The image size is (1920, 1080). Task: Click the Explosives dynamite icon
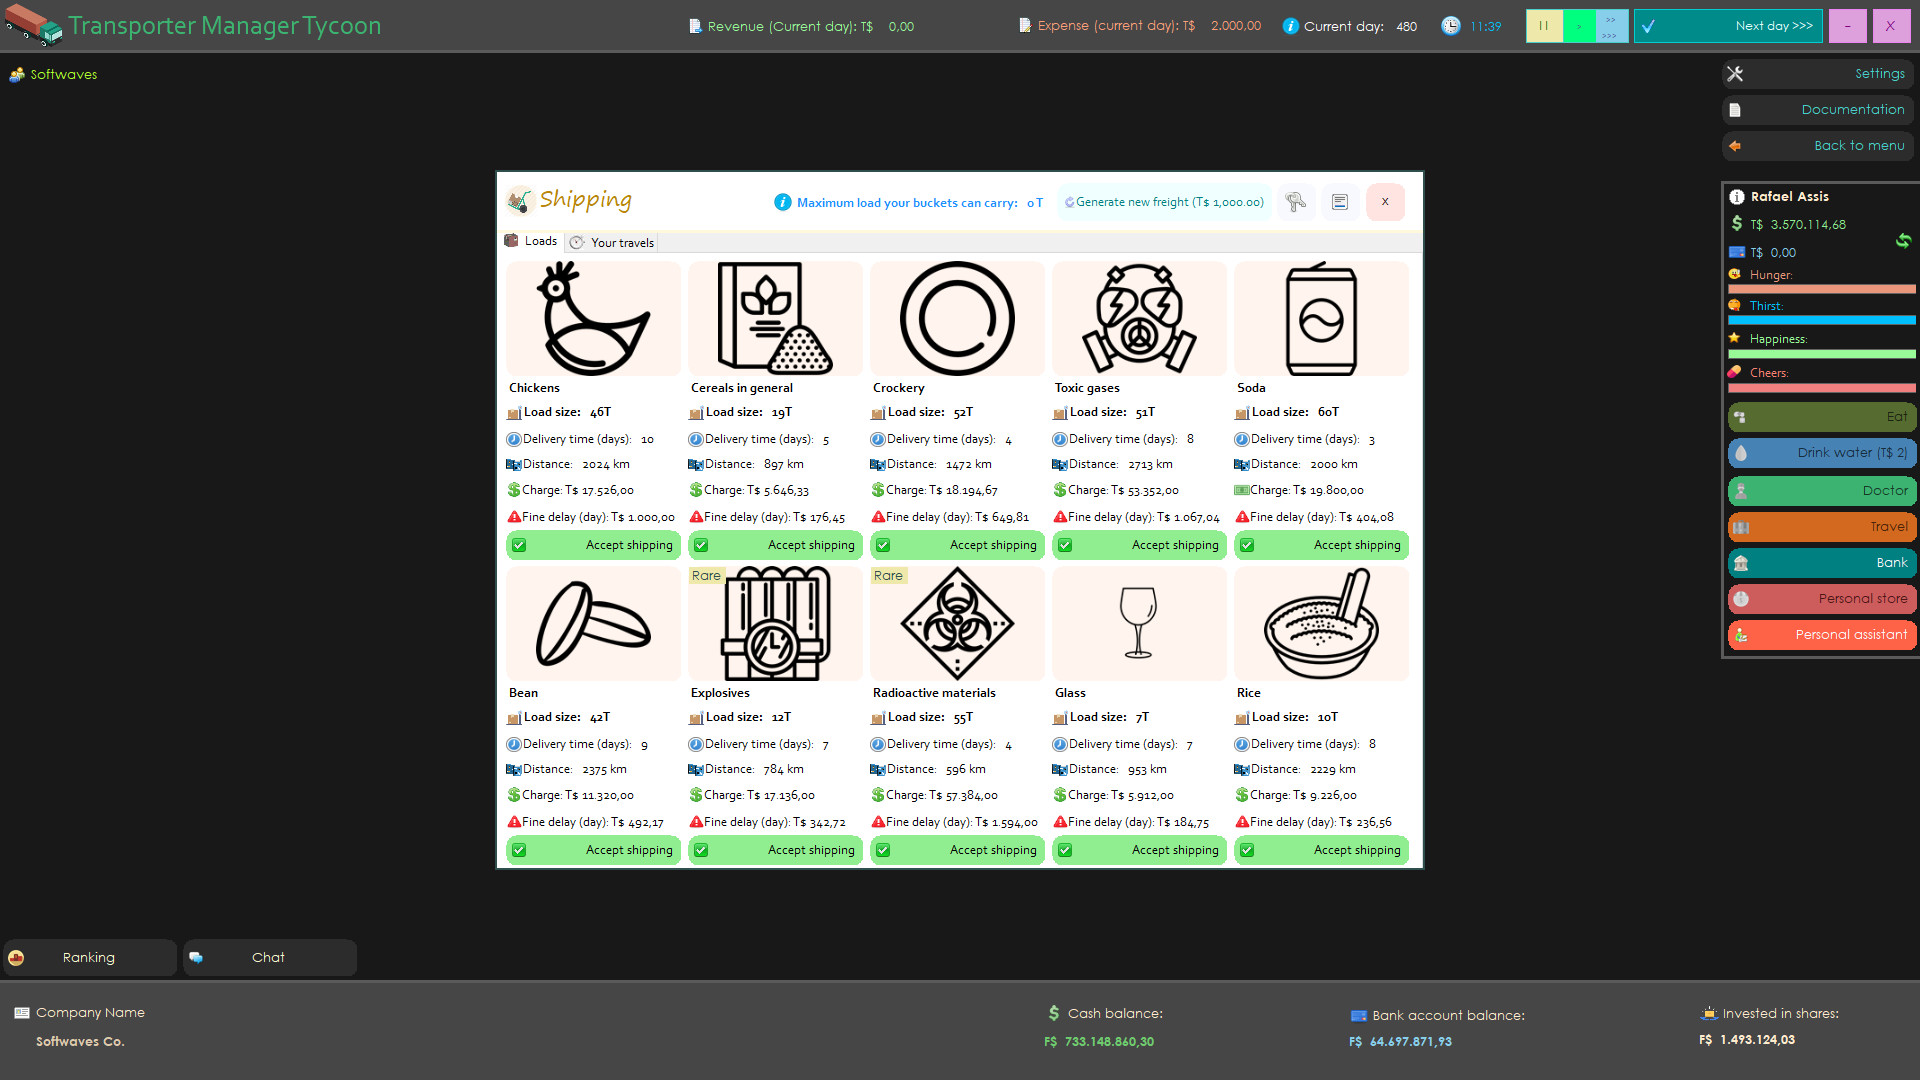775,623
